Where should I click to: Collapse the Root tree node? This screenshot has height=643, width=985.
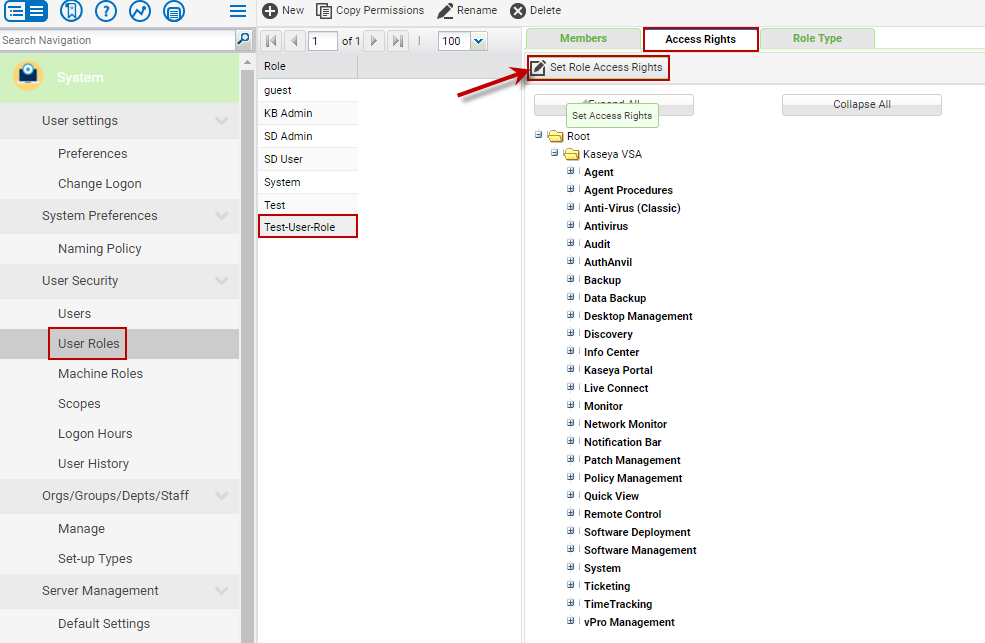(x=538, y=134)
